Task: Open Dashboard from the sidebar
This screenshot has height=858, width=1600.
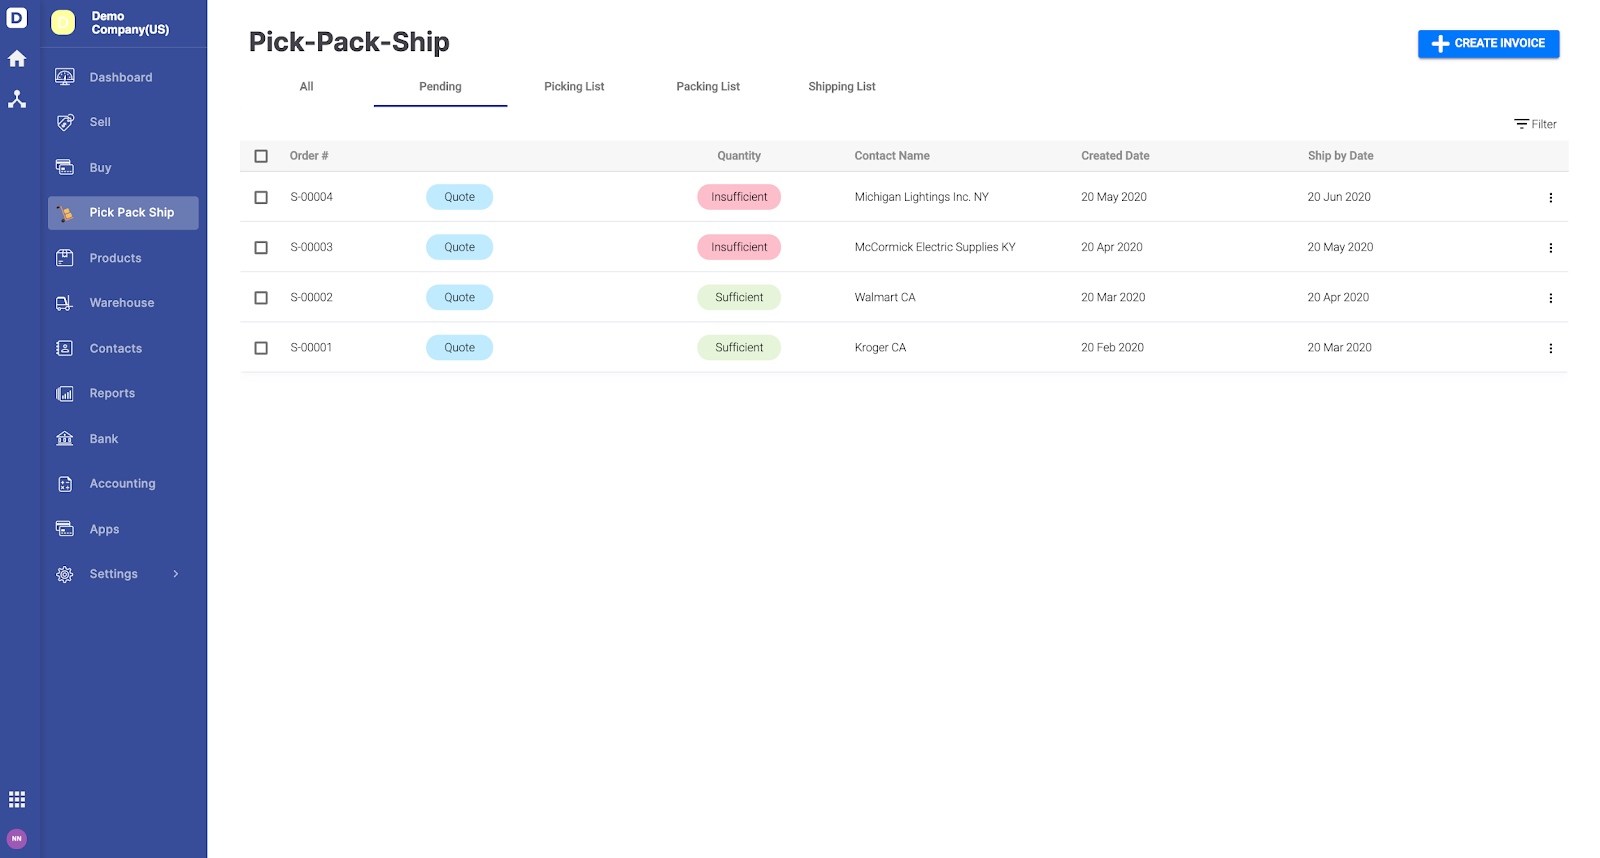Action: coord(123,77)
